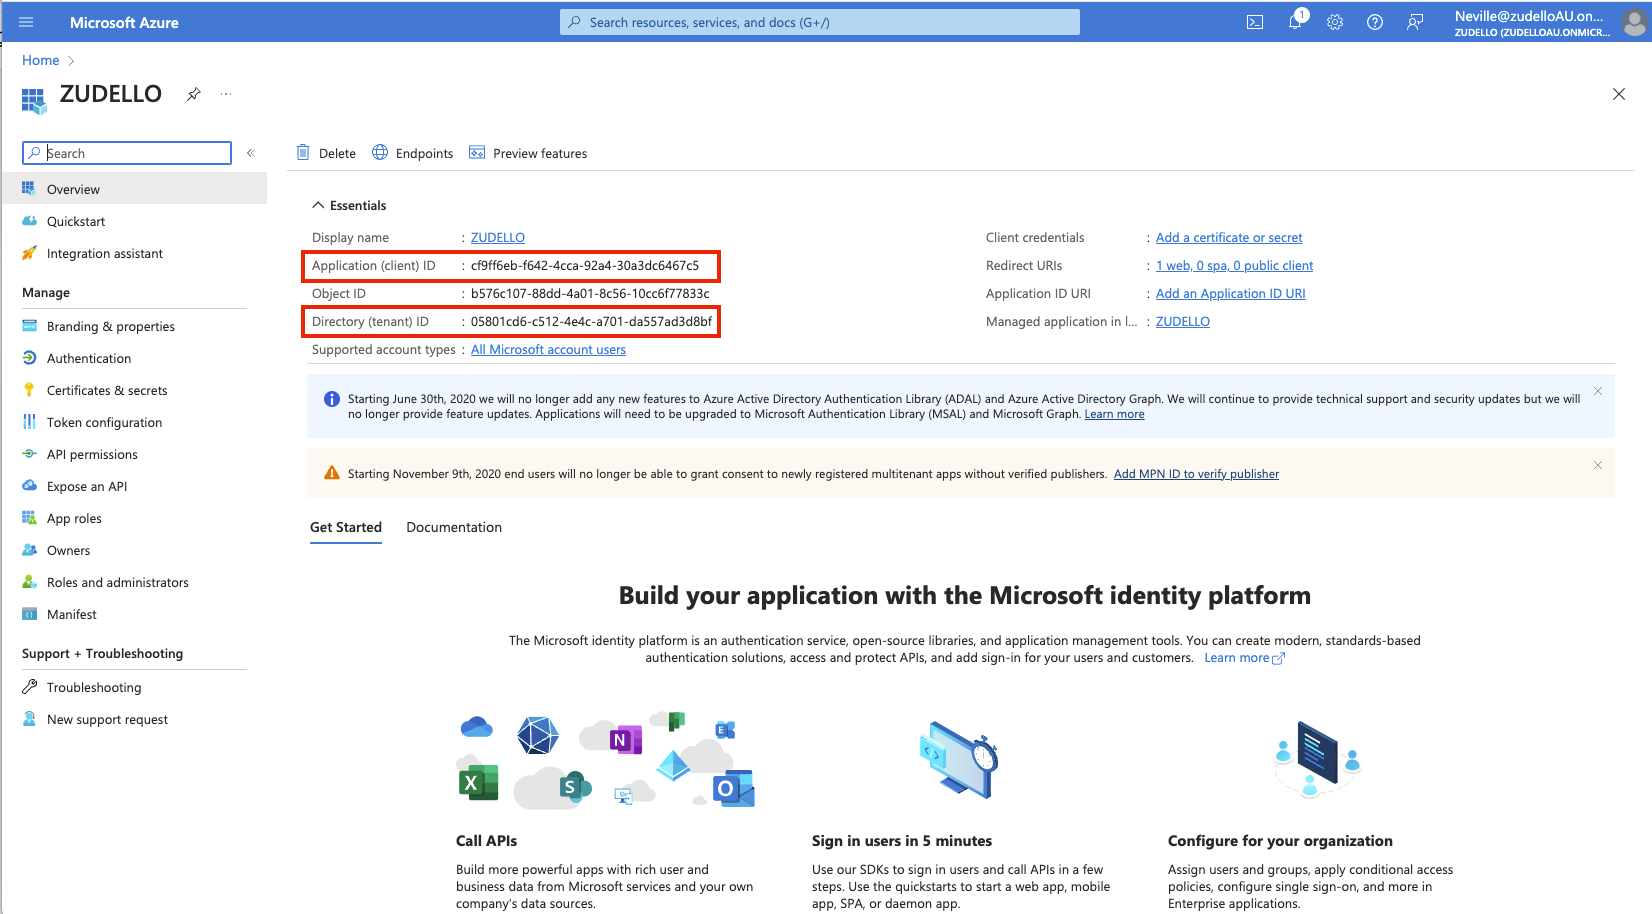Open portal settings gear
The height and width of the screenshot is (914, 1652).
point(1335,22)
